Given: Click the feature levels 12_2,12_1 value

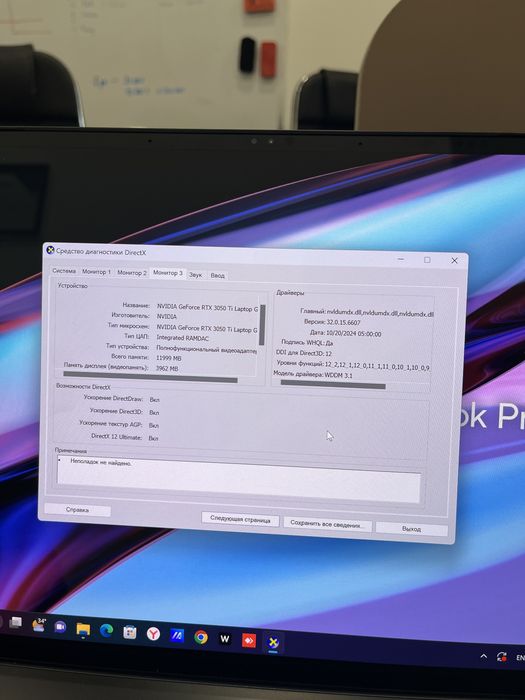Looking at the screenshot, I should click(377, 366).
